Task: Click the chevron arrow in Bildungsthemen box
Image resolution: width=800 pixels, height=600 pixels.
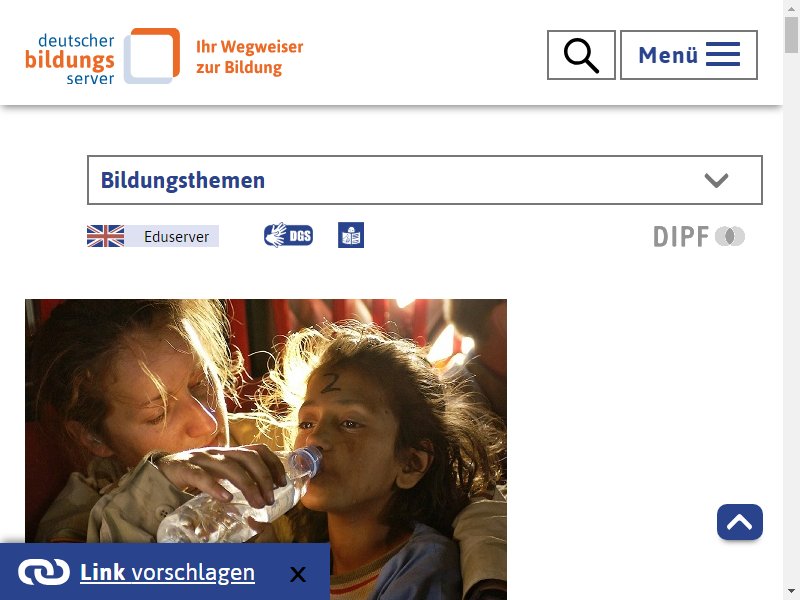Action: [716, 180]
